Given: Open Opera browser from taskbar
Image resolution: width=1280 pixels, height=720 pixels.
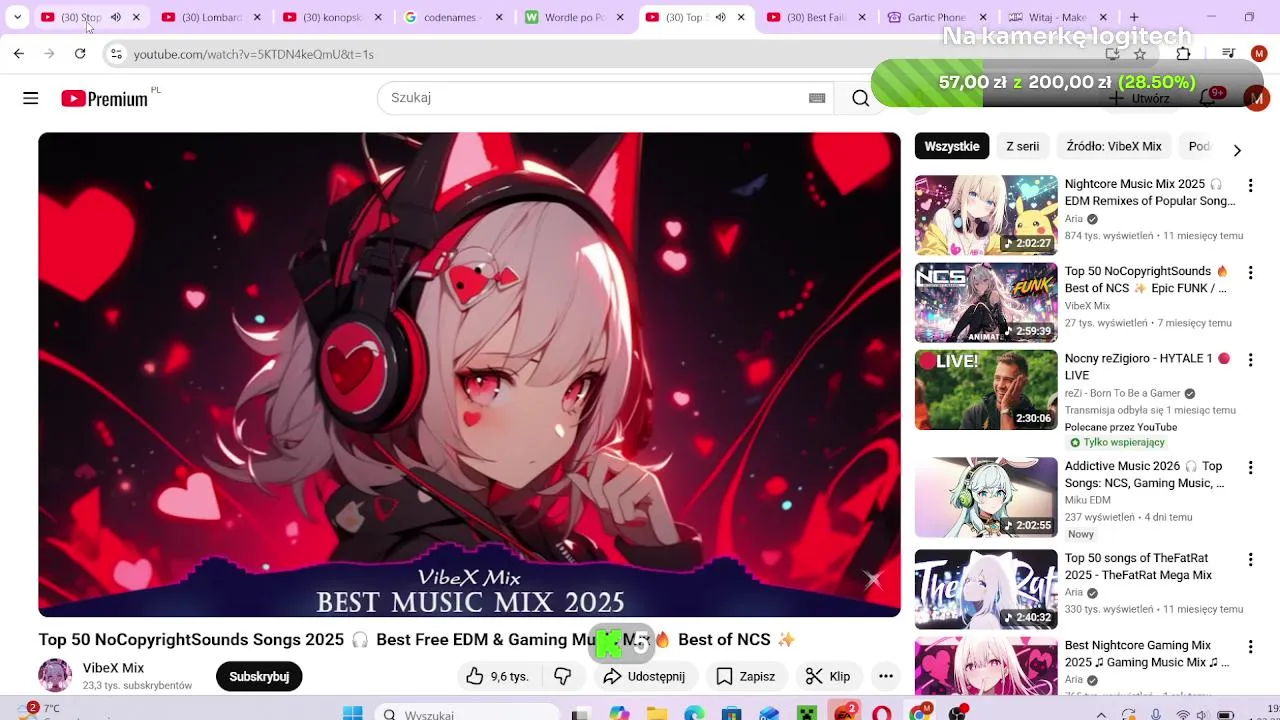Looking at the screenshot, I should (x=881, y=713).
